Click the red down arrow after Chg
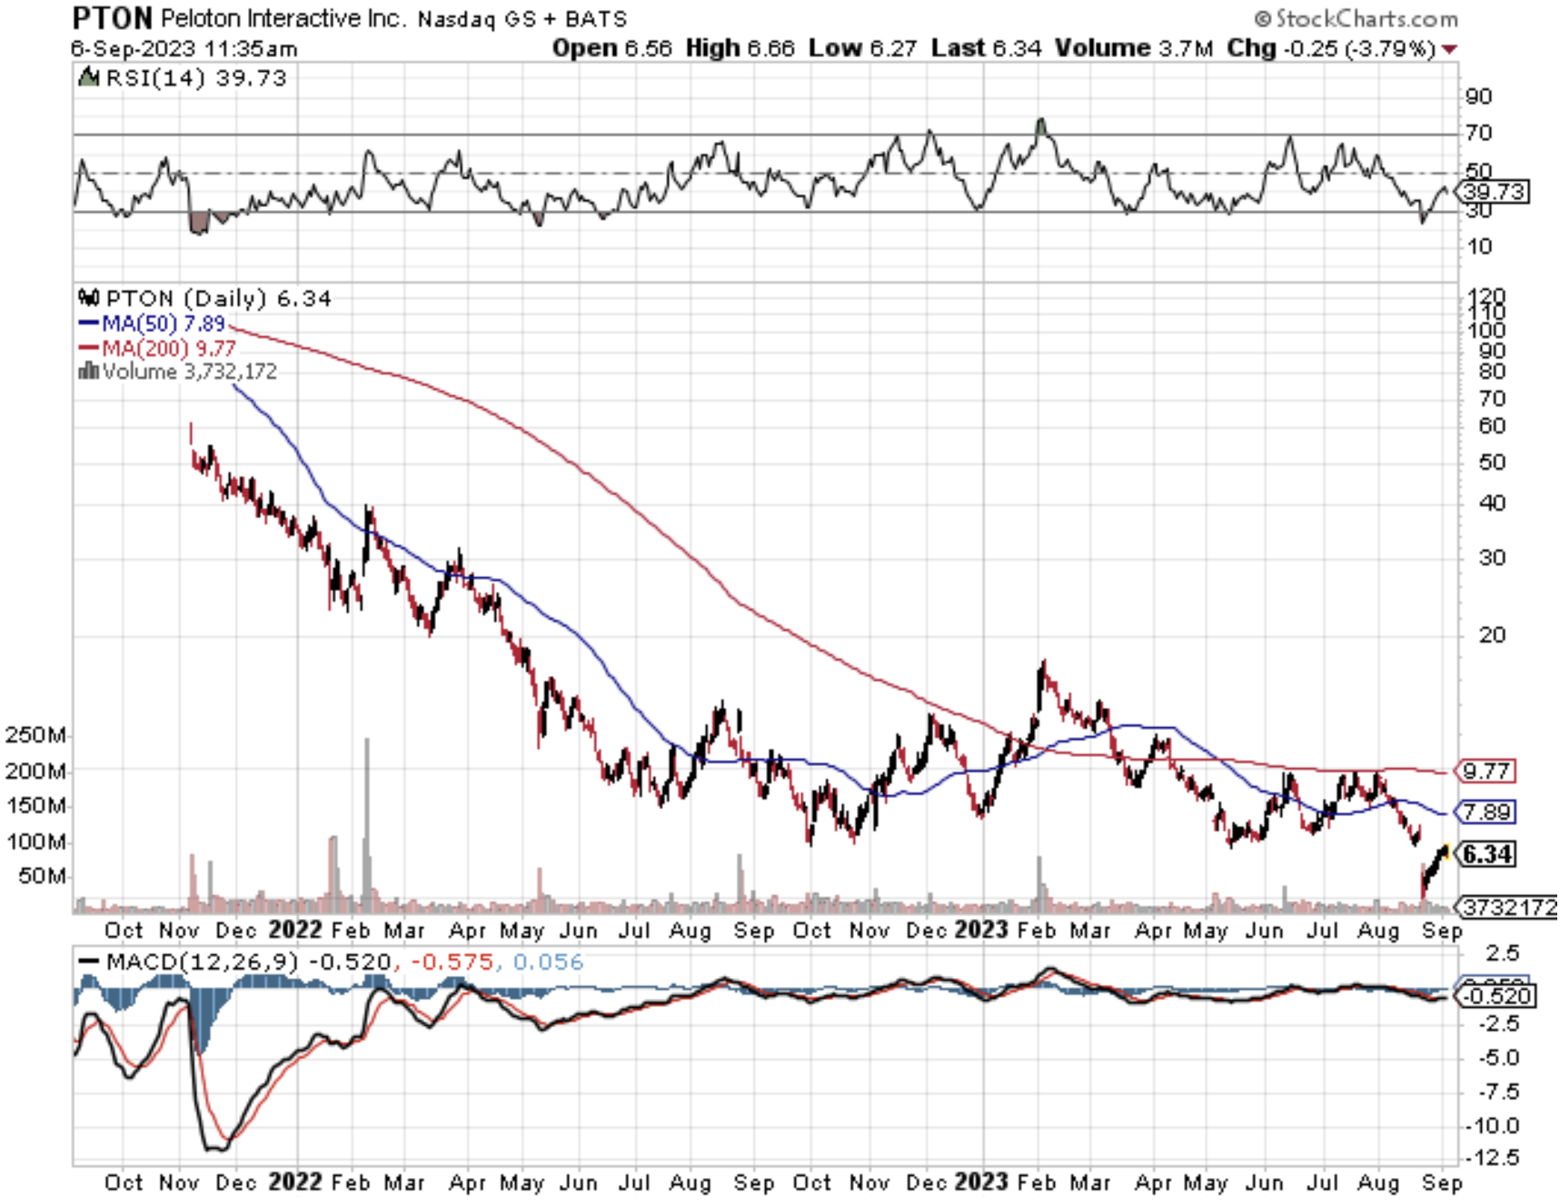The image size is (1560, 1200). [1450, 49]
